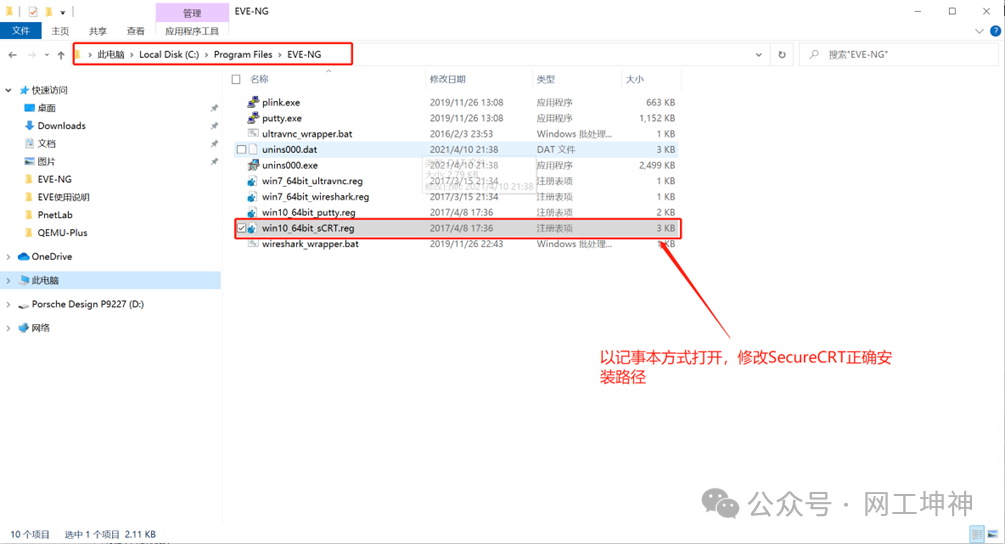The width and height of the screenshot is (1005, 544).
Task: Open OneDrive in navigation pane
Action: click(x=52, y=256)
